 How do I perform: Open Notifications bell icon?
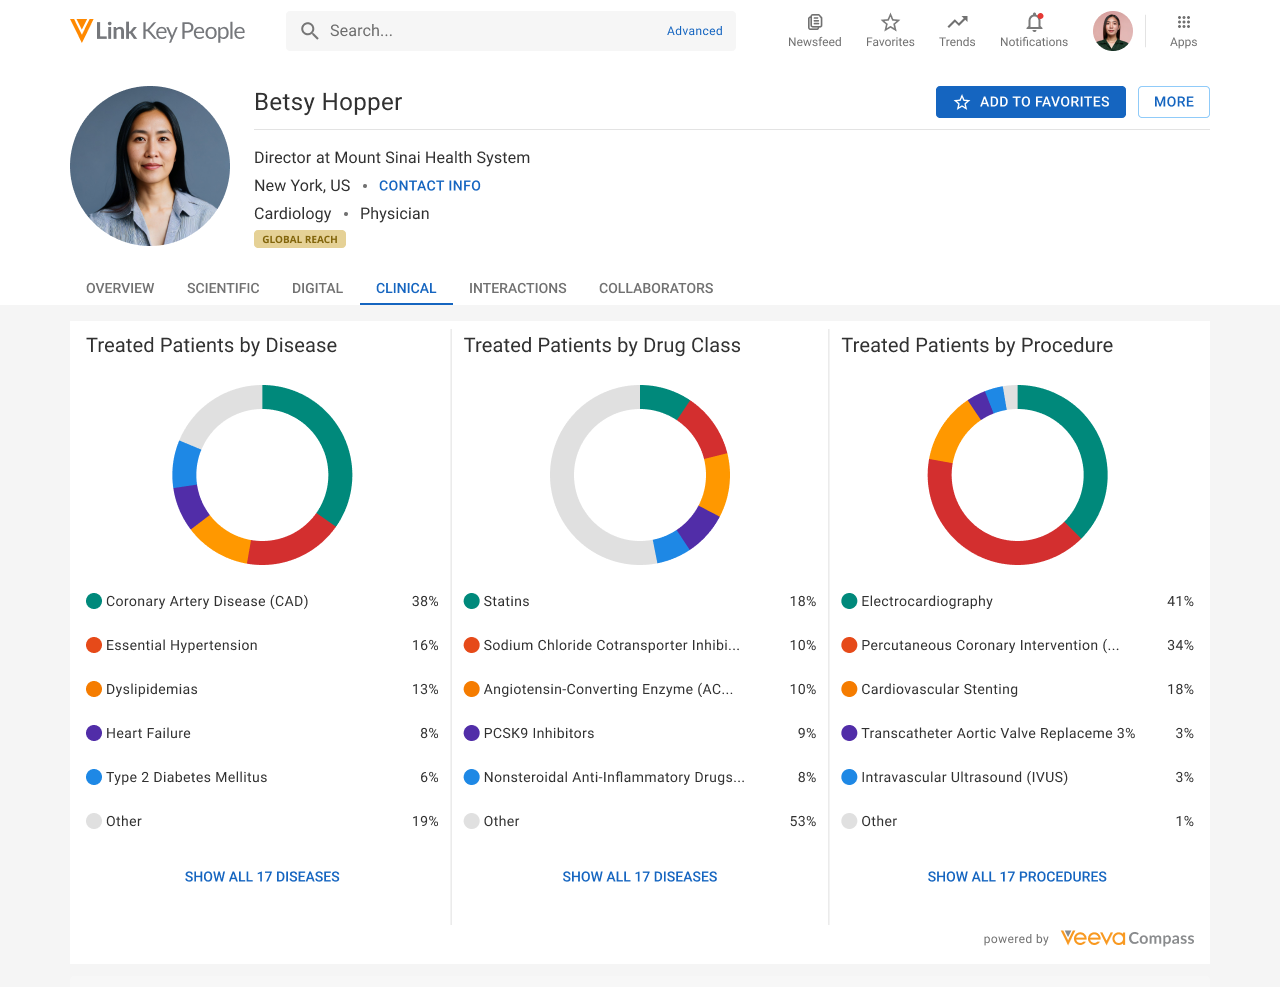pos(1034,23)
